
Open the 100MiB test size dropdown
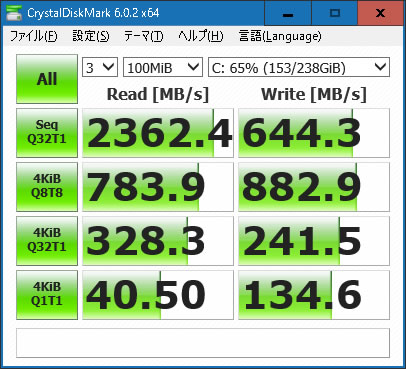click(x=163, y=67)
